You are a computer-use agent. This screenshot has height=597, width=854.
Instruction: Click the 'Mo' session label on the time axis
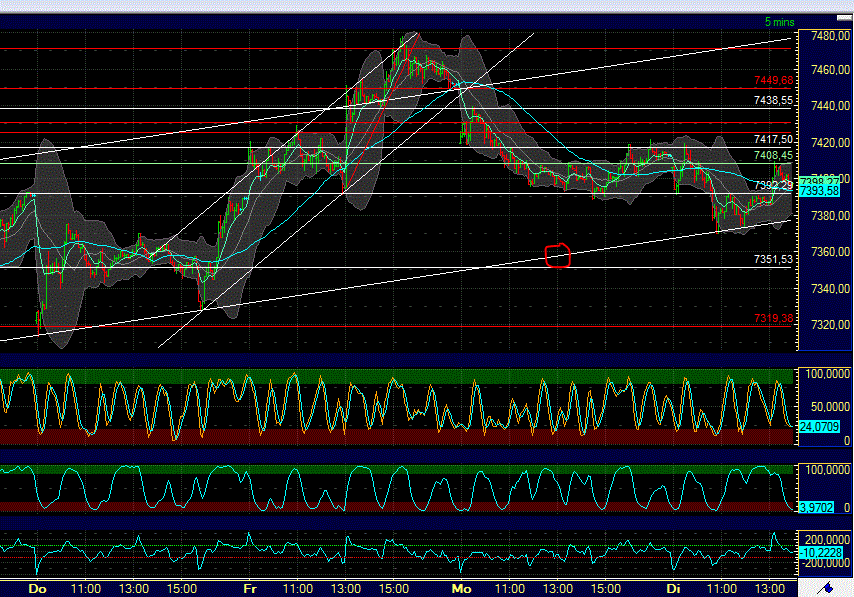460,590
